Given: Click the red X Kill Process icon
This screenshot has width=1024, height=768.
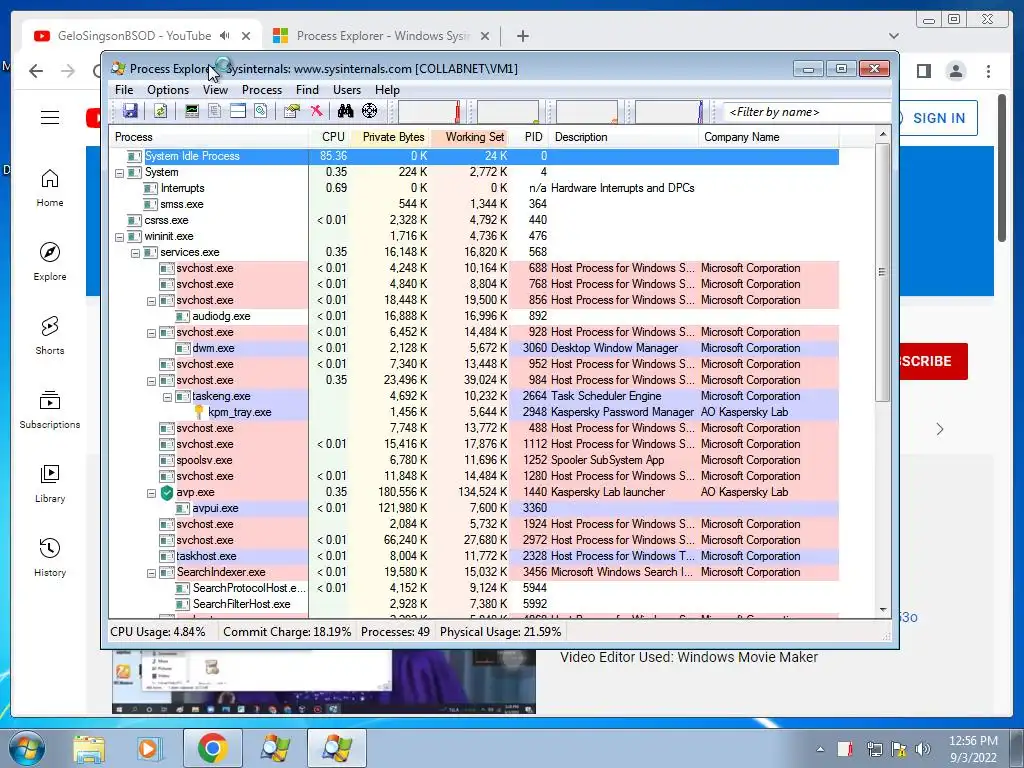Looking at the screenshot, I should point(316,111).
